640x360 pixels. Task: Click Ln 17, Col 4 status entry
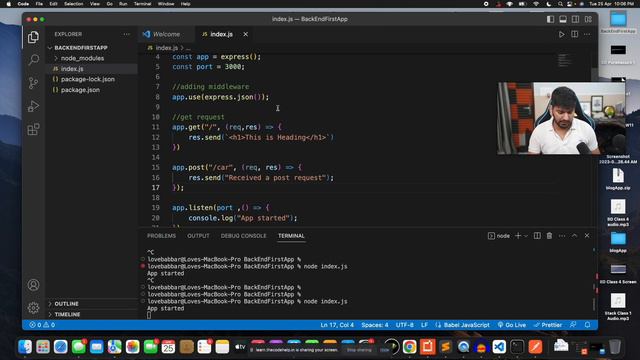coord(337,325)
